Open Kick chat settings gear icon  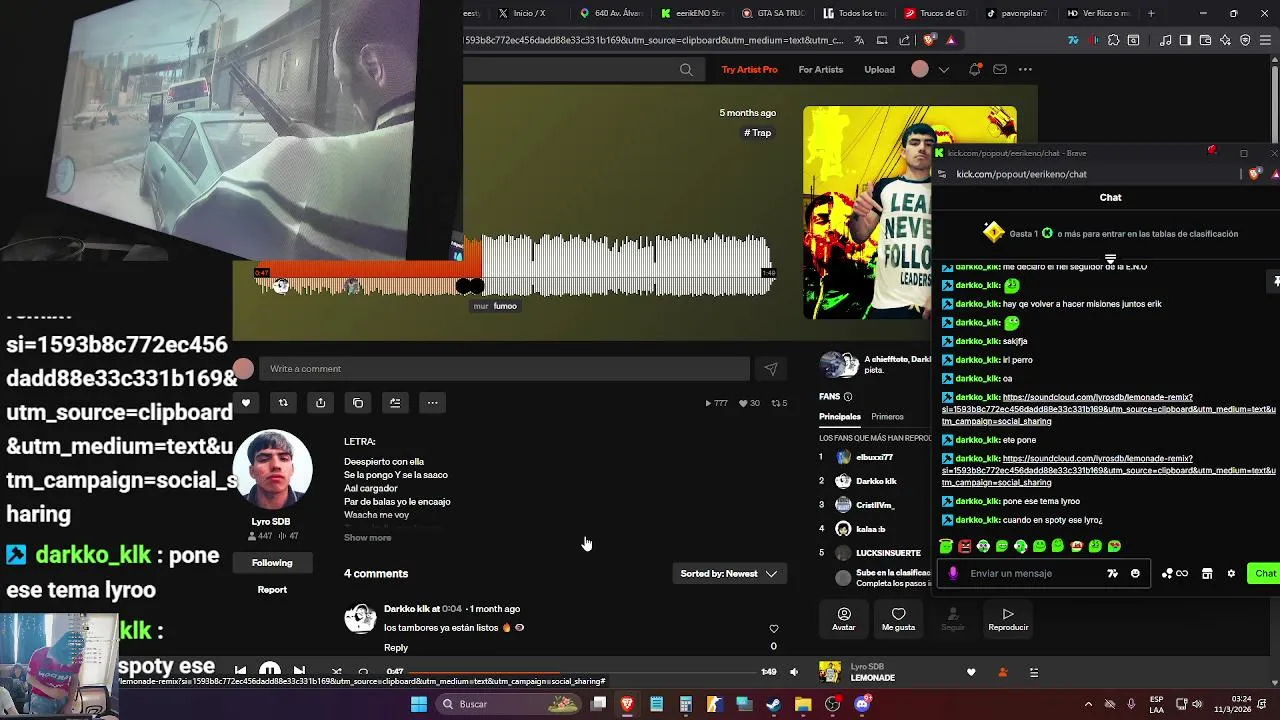click(x=1231, y=573)
